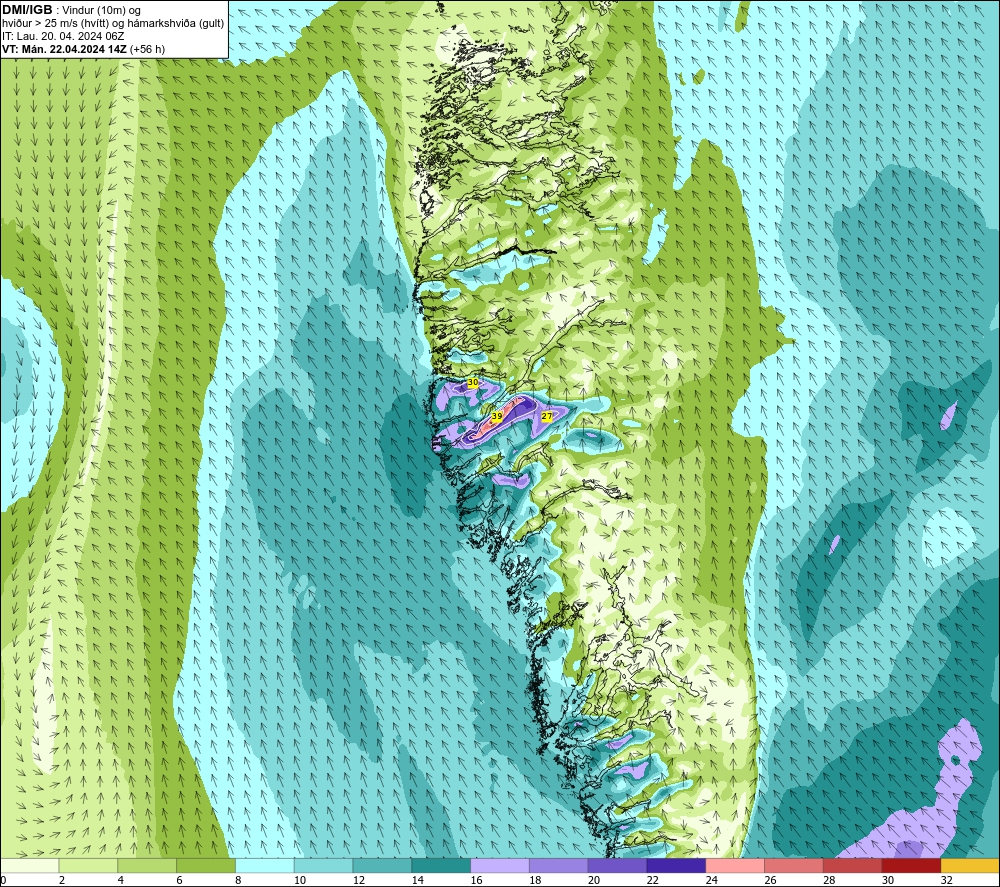
Task: Select the DMI/IGB title text
Action: pos(27,10)
